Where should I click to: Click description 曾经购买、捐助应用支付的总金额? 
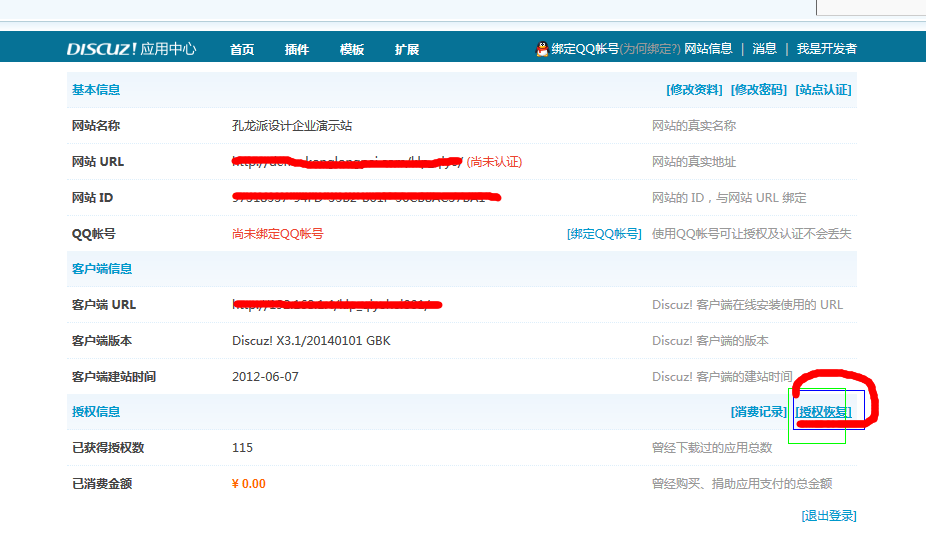point(742,484)
